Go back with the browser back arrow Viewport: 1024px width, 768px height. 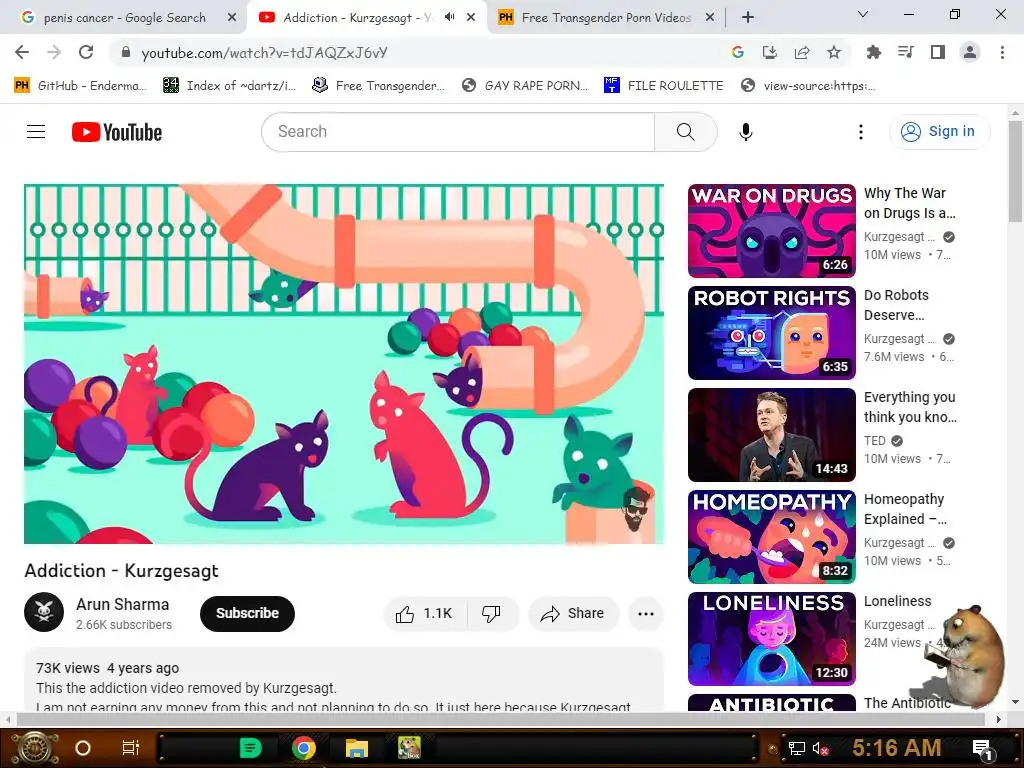point(22,52)
